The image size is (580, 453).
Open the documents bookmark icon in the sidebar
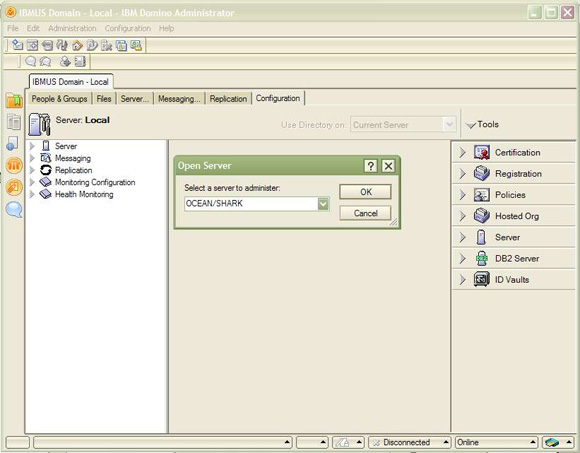[14, 122]
